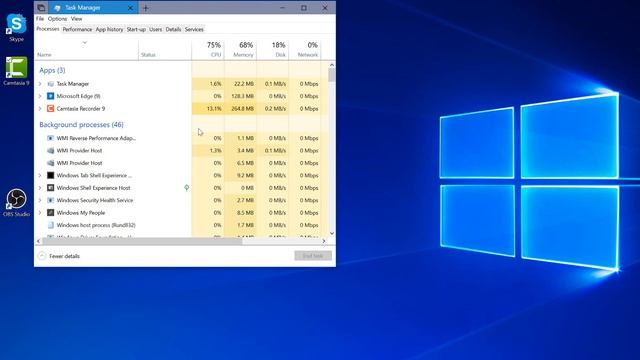Switch to the Start-up tab

pos(136,29)
